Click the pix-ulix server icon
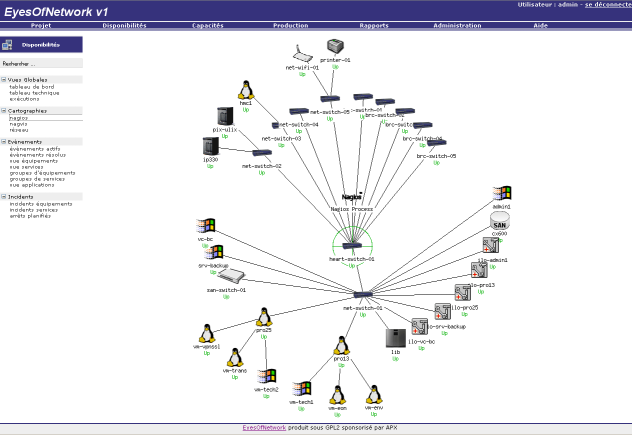The width and height of the screenshot is (632, 435). (x=225, y=116)
